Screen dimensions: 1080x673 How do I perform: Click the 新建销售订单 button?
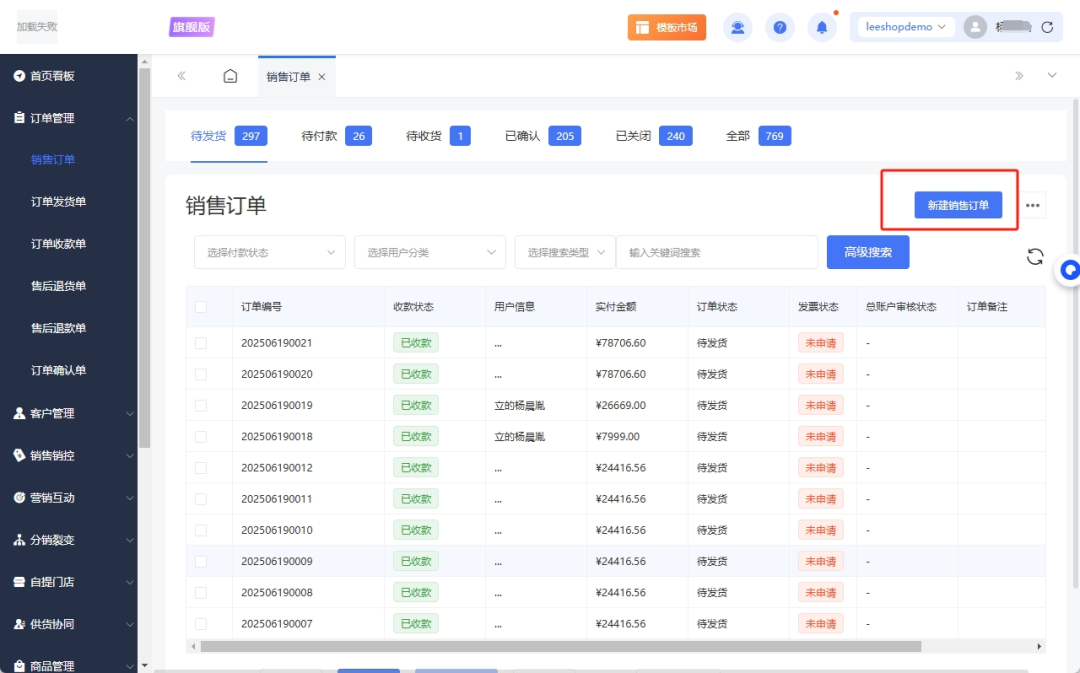click(958, 205)
